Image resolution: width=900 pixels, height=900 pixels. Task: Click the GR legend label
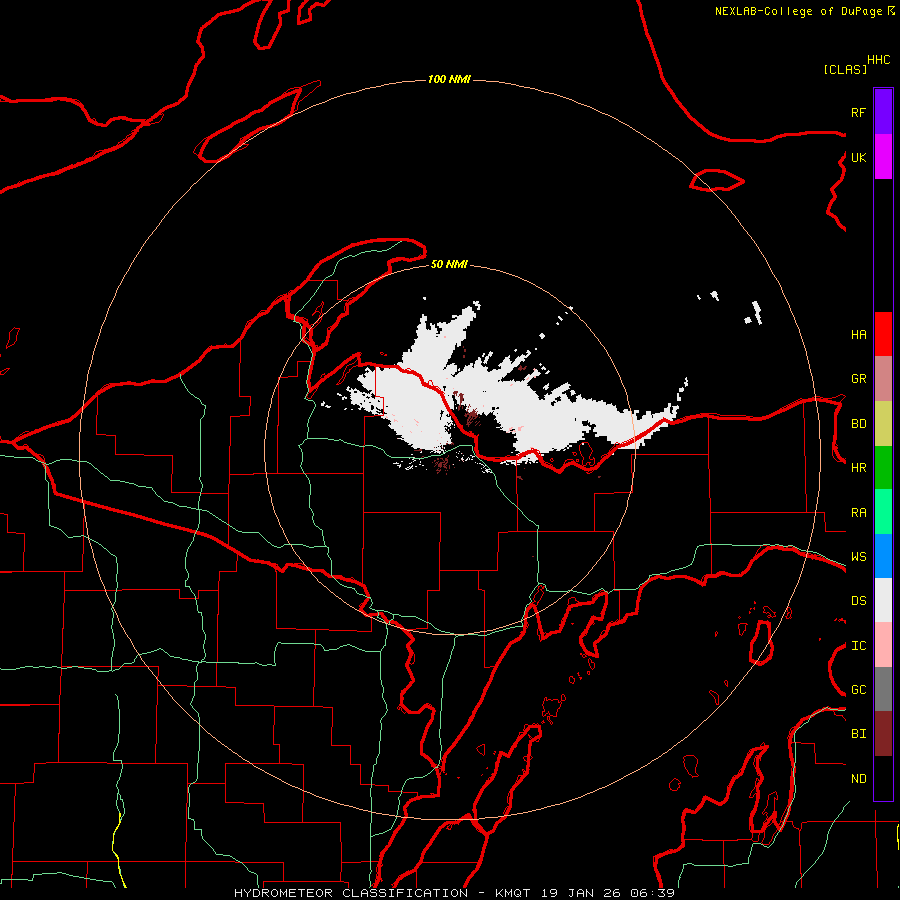pos(858,379)
